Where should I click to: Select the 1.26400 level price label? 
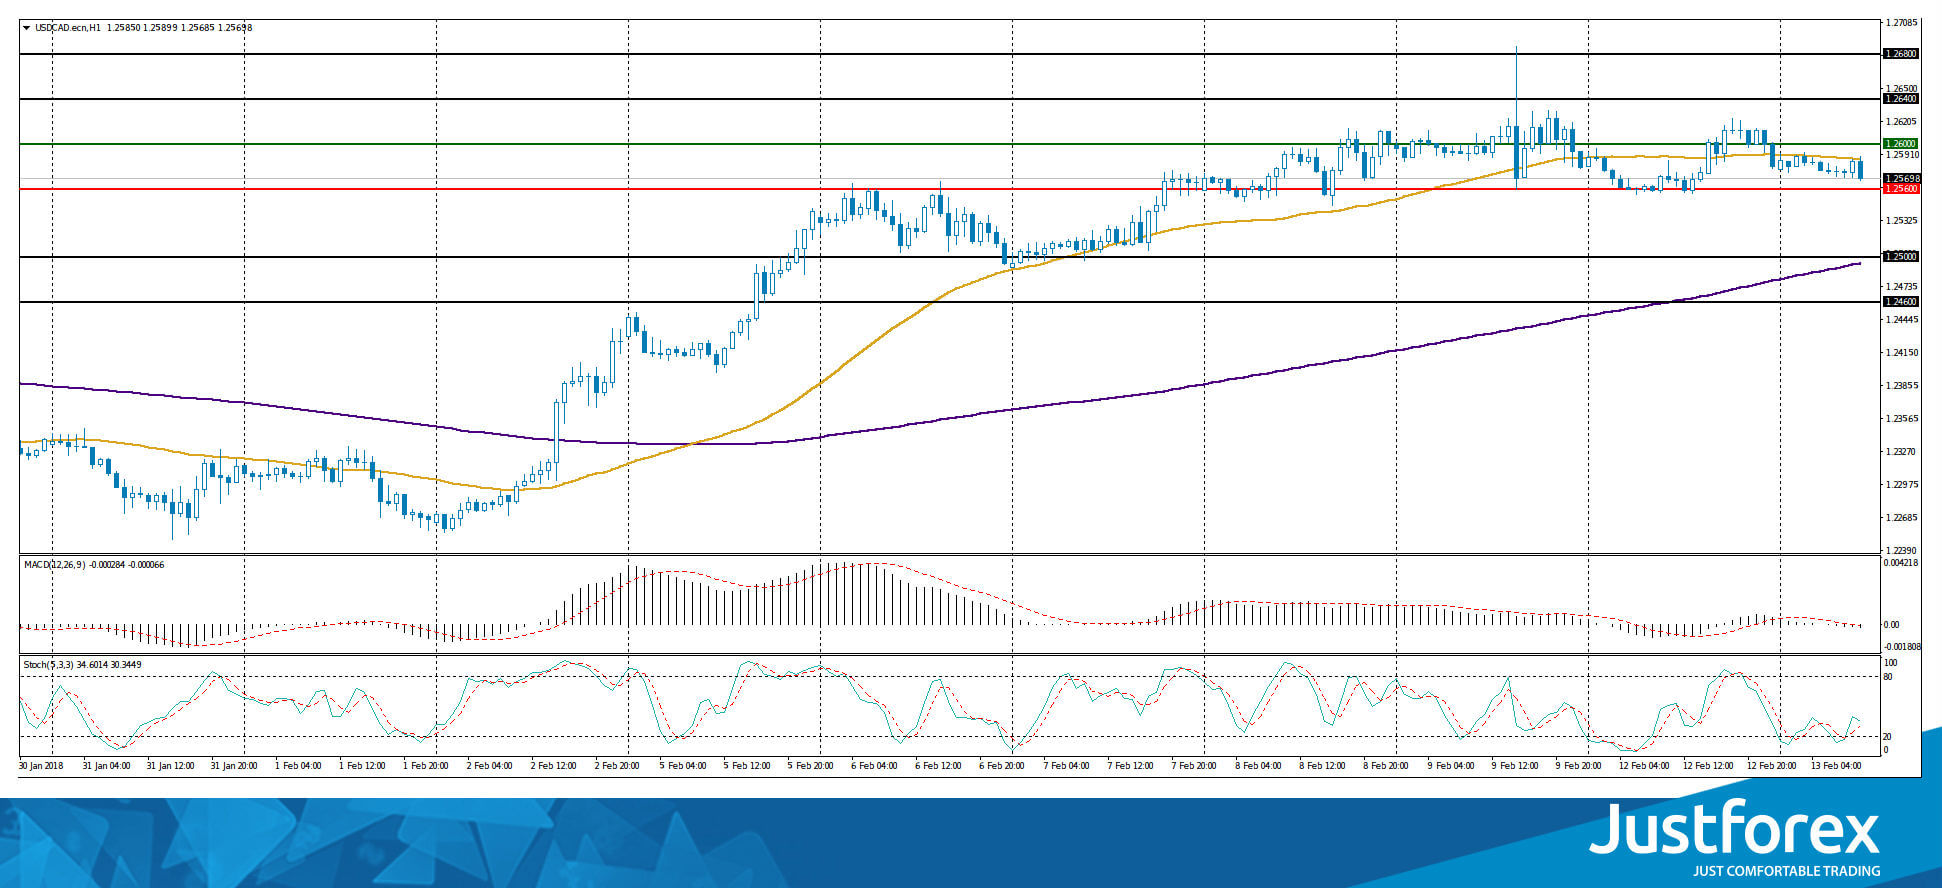coord(1901,99)
